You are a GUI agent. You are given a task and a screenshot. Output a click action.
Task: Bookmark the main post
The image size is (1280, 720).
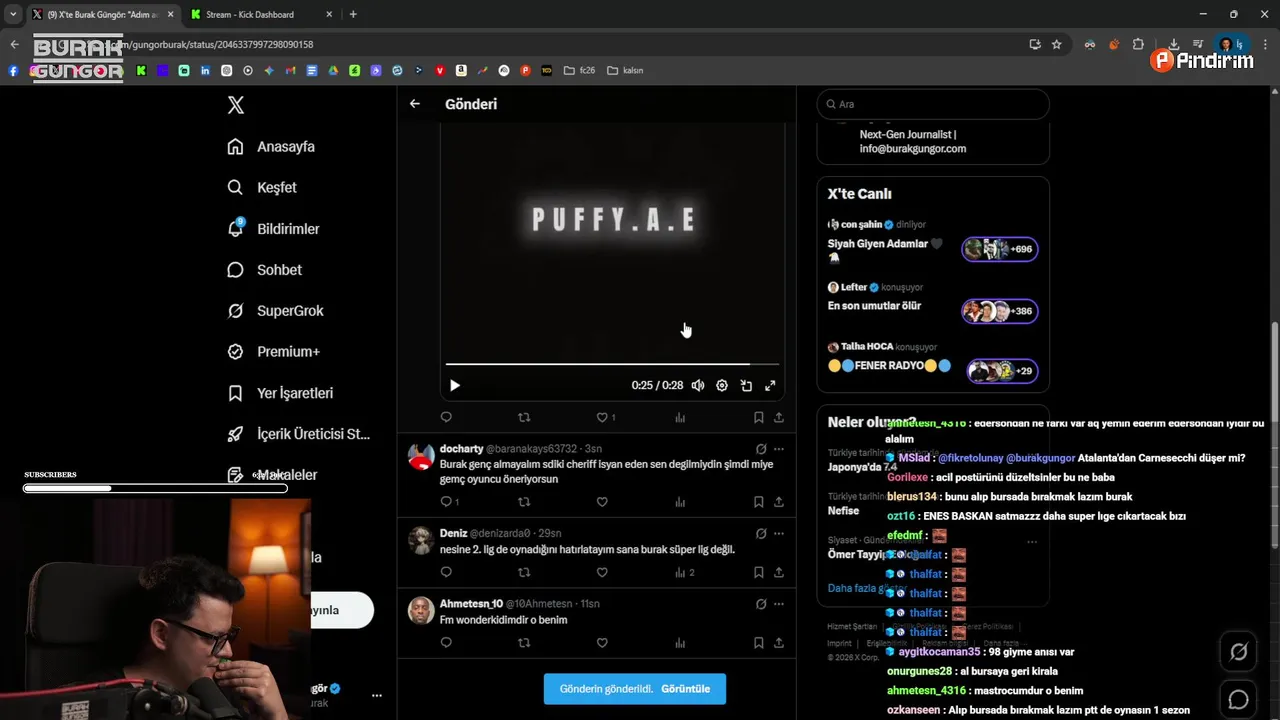pos(758,417)
